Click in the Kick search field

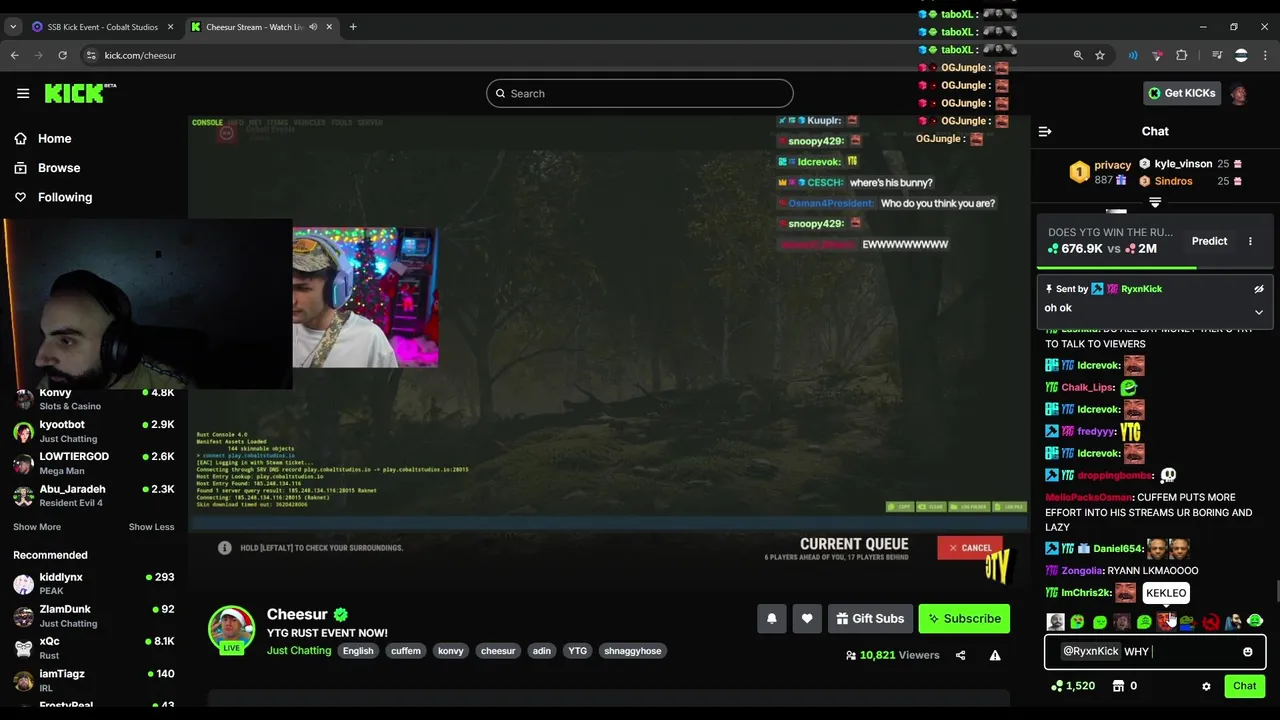tap(640, 93)
